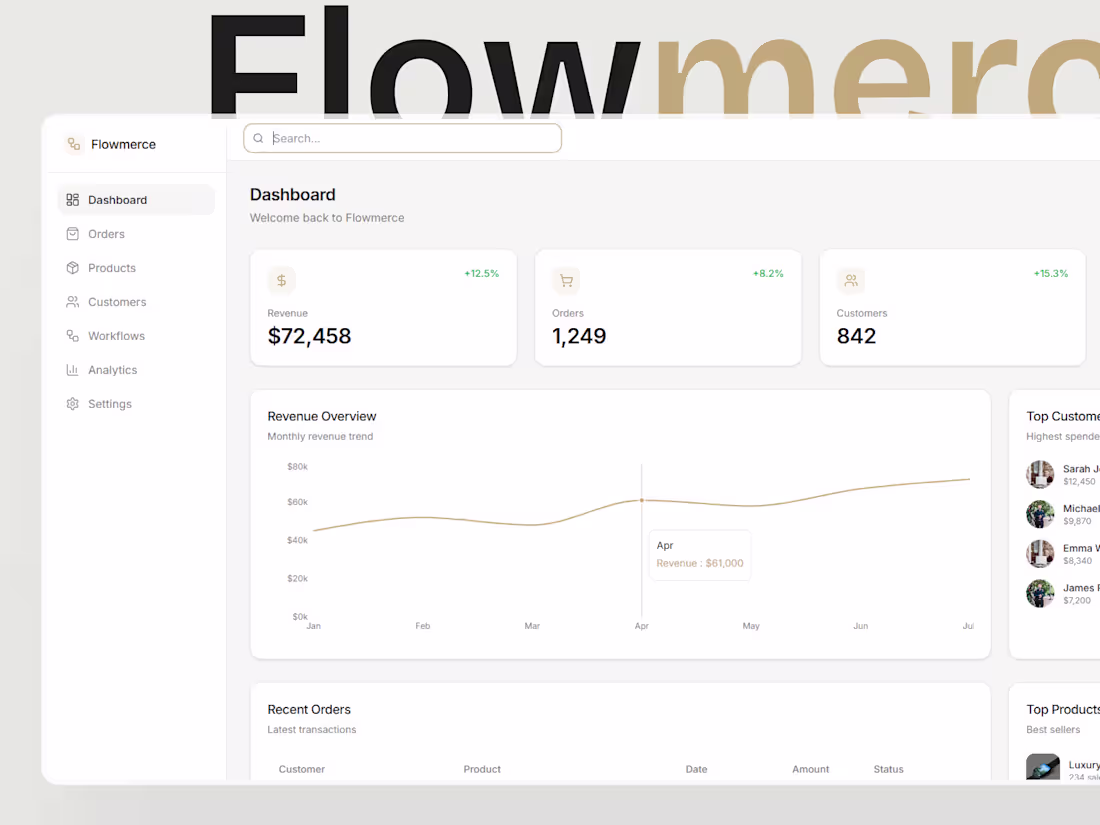Click the Orders bag icon in sidebar
This screenshot has width=1100, height=825.
point(72,233)
